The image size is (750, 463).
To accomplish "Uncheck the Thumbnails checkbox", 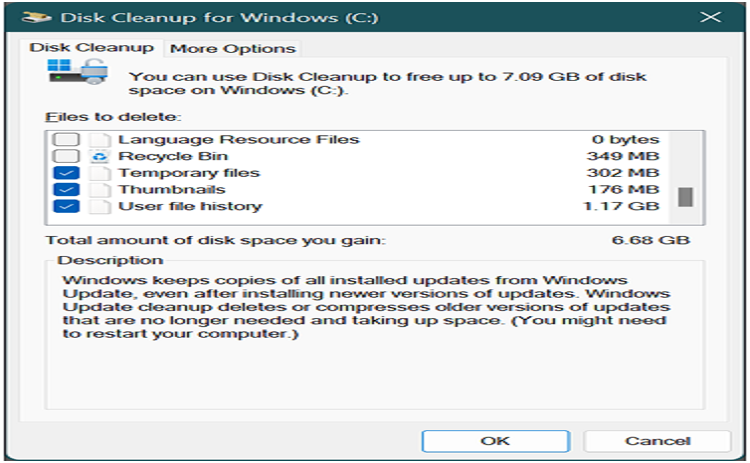I will pyautogui.click(x=66, y=189).
